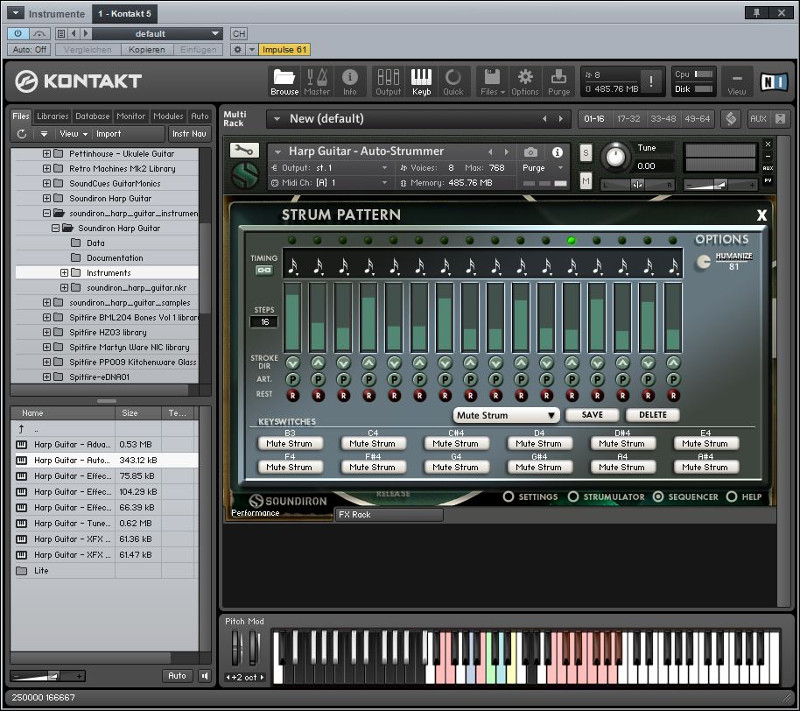800x711 pixels.
Task: Open the View dropdown in browser
Action: point(73,134)
